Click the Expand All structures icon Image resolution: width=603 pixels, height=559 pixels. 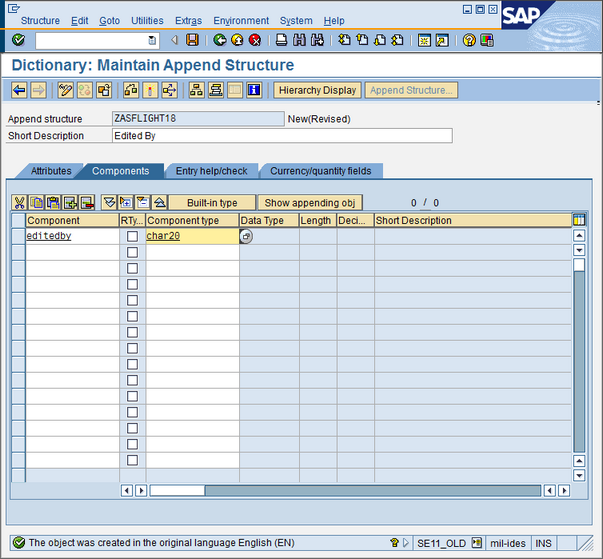coord(109,202)
